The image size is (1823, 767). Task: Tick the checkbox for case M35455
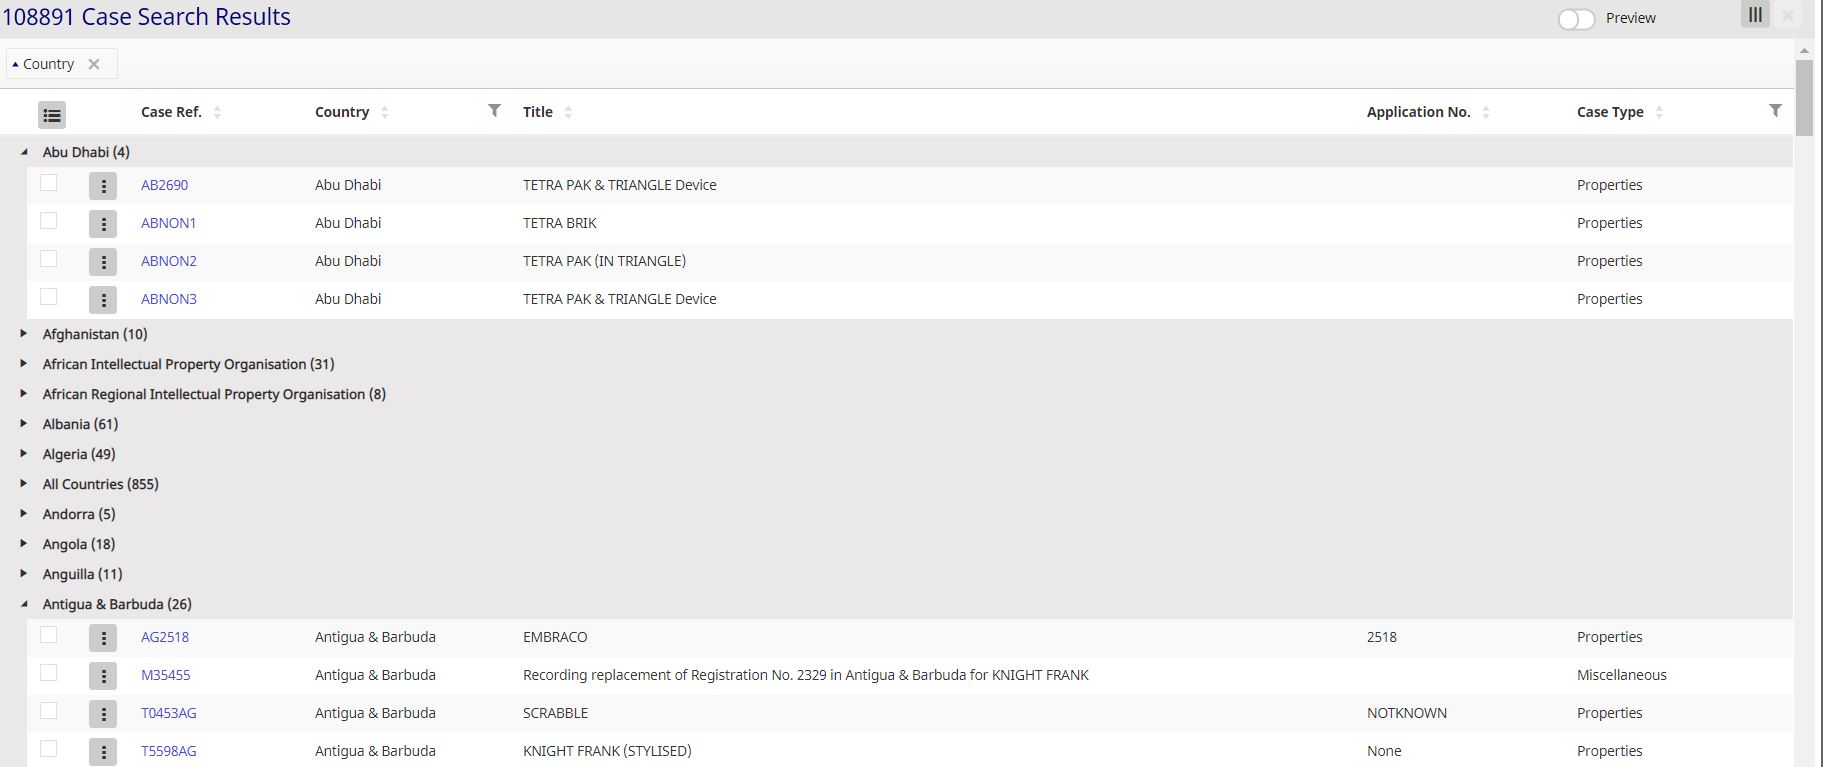48,673
